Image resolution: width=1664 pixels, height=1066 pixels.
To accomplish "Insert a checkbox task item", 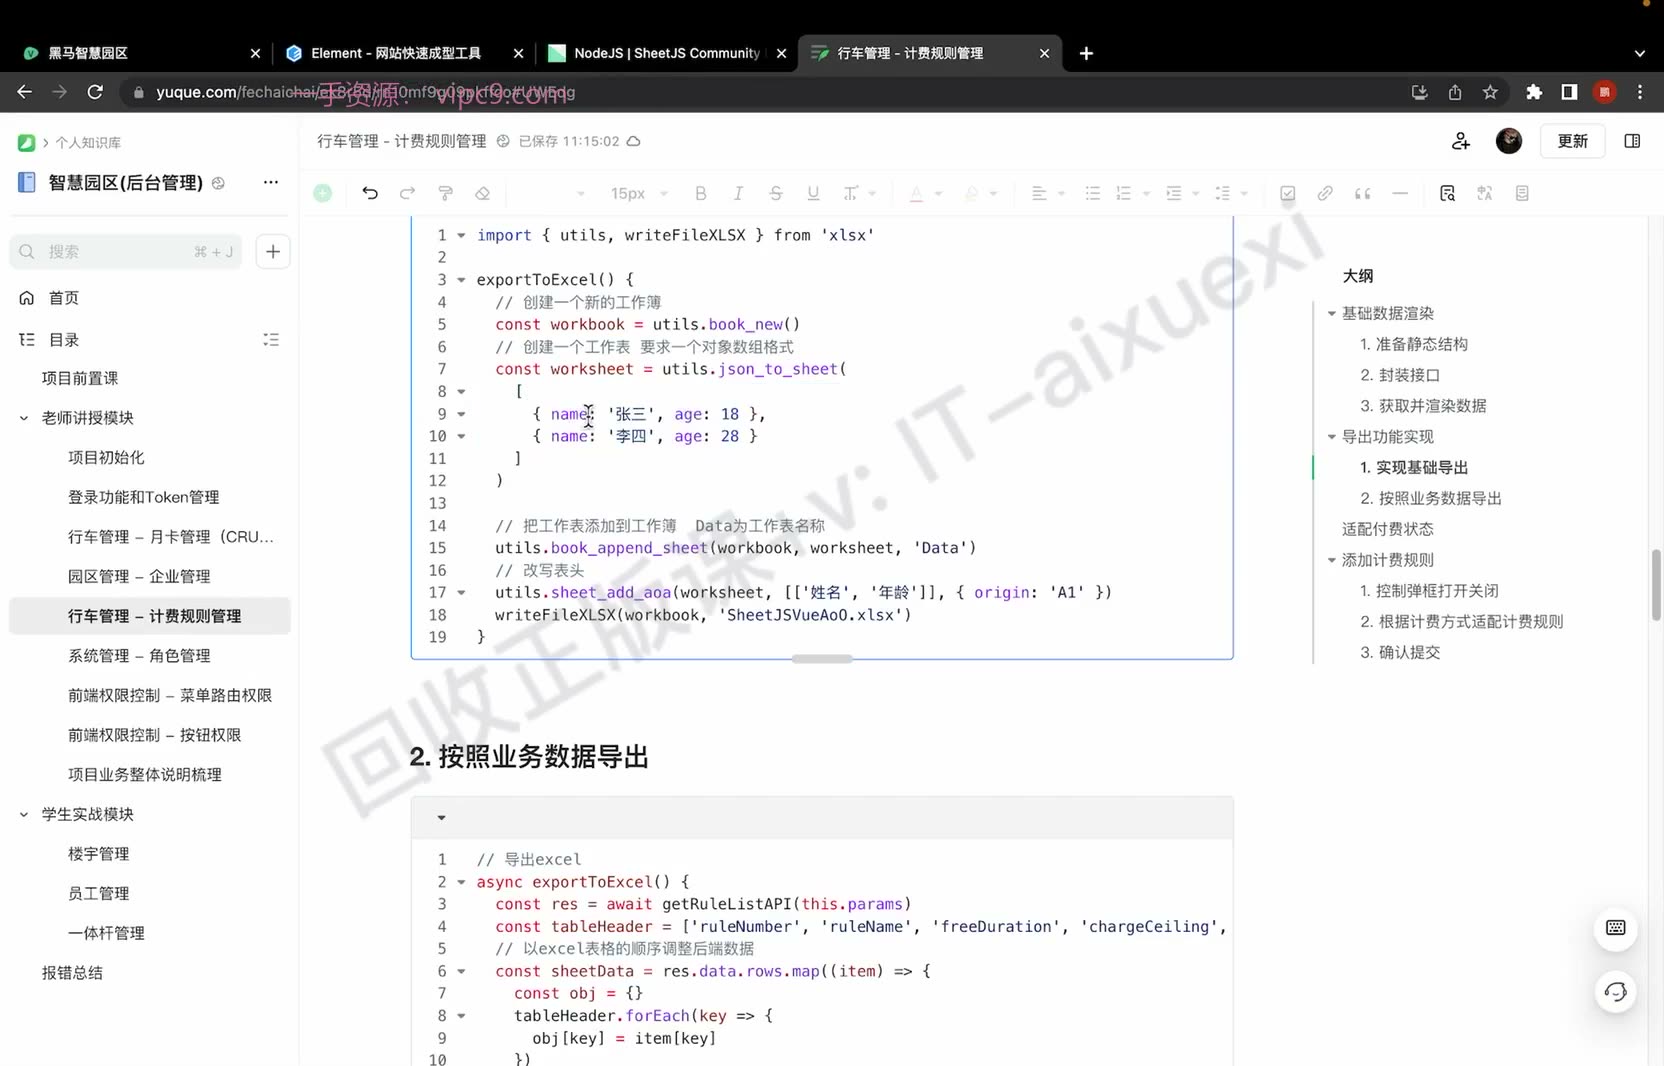I will 1288,193.
